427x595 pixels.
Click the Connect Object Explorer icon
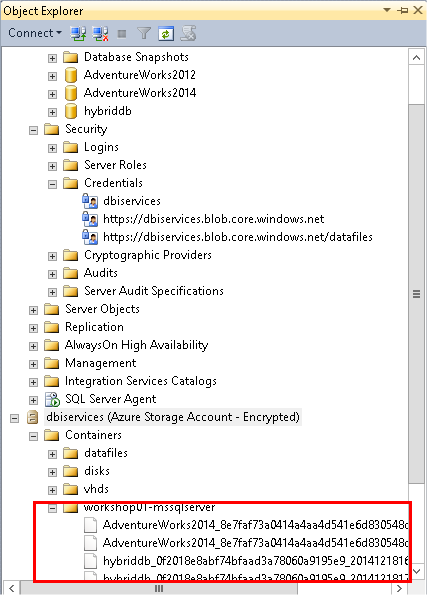(78, 33)
